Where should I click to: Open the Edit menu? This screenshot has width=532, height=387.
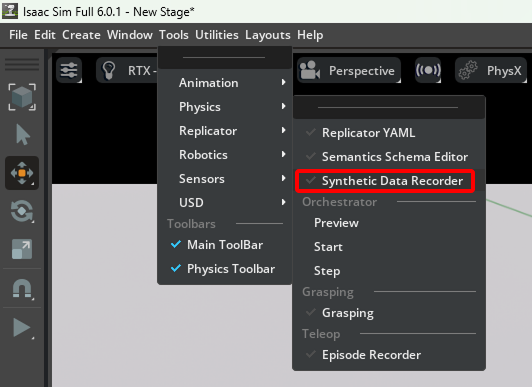pyautogui.click(x=45, y=35)
